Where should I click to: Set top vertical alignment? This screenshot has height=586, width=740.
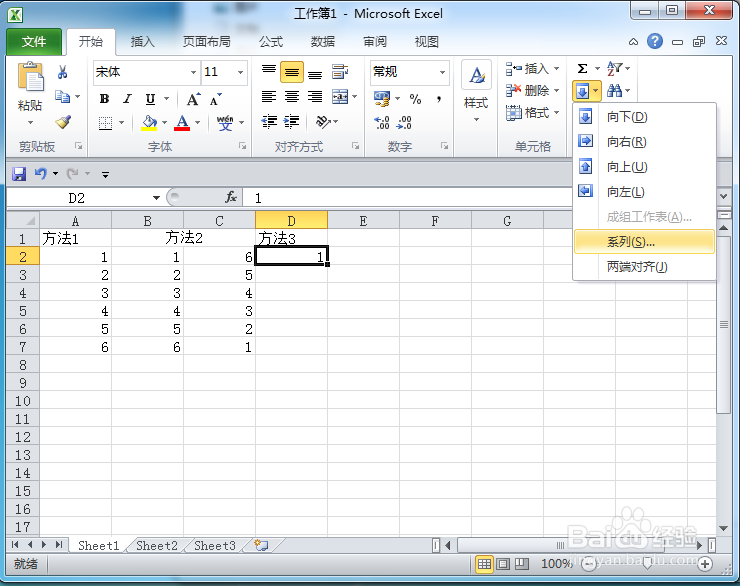(x=269, y=72)
